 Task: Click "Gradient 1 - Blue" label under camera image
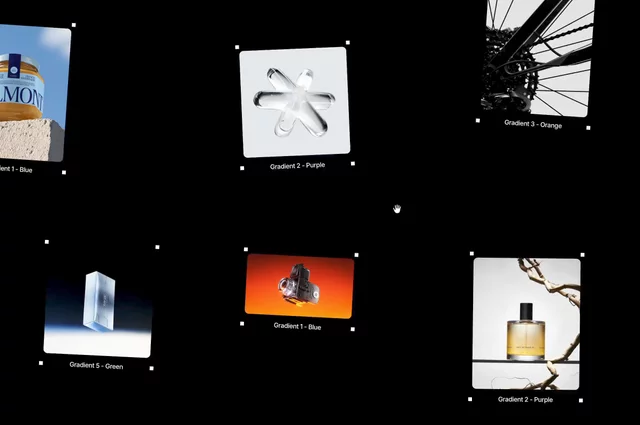(x=298, y=326)
